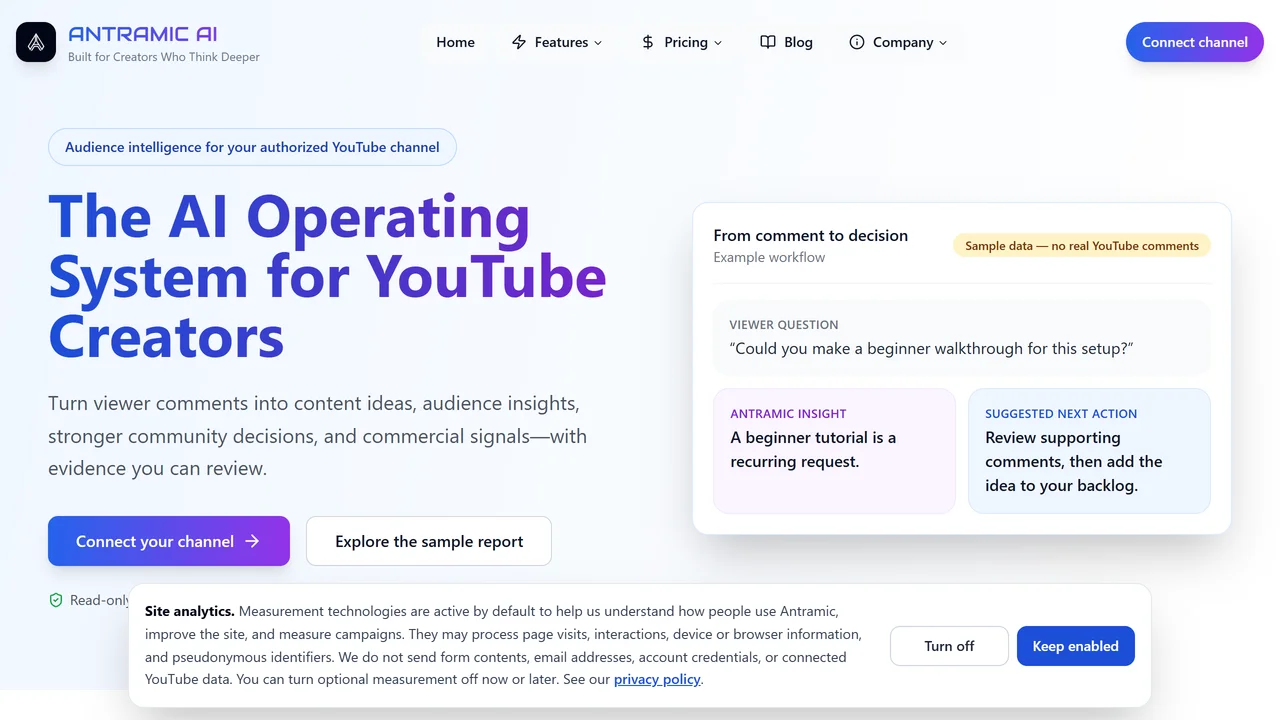Open the Blog nav label
This screenshot has height=720, width=1280.
(x=798, y=42)
